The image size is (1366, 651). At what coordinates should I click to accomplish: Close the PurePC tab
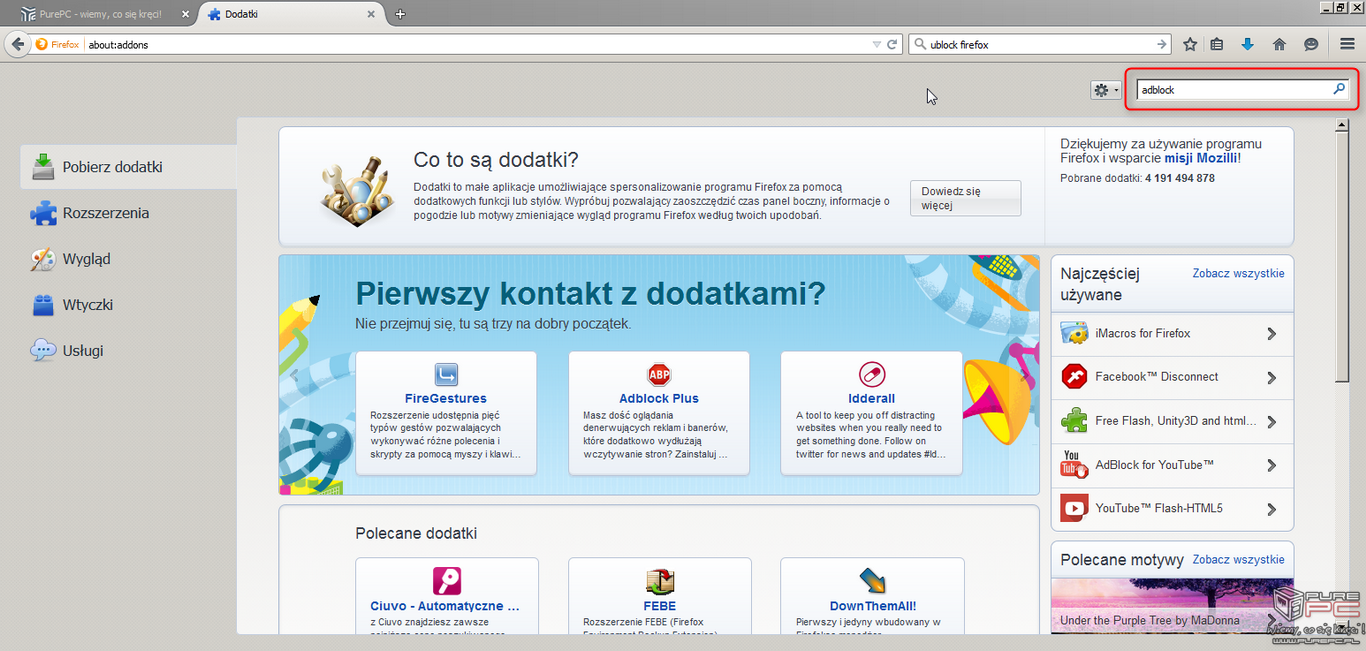tap(183, 15)
